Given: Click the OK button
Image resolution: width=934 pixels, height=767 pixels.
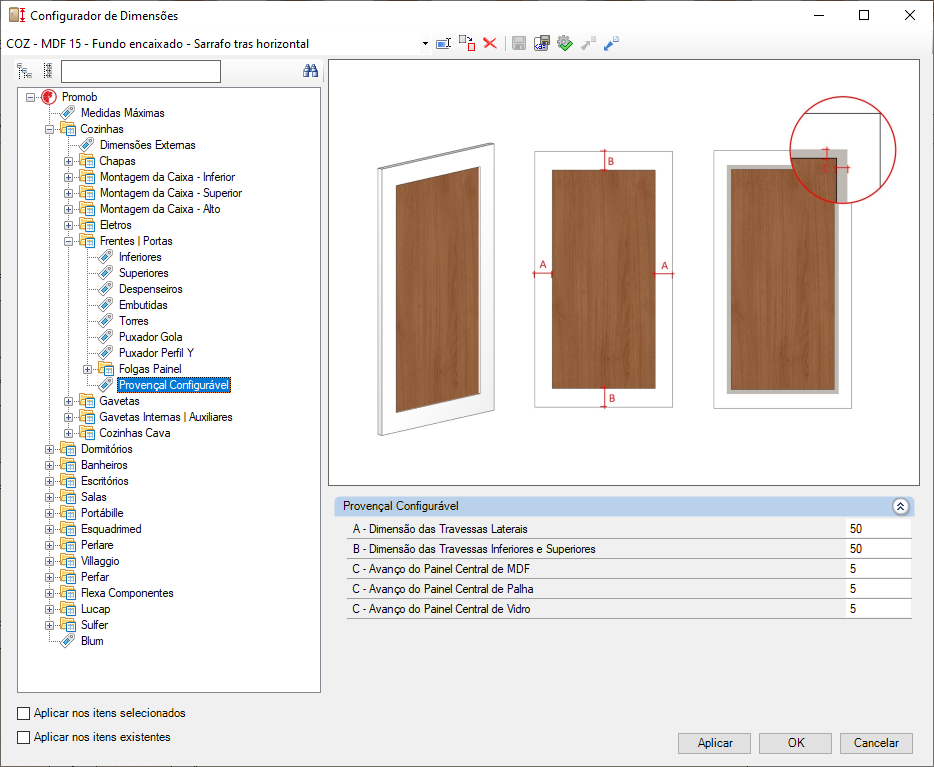Looking at the screenshot, I should point(796,743).
